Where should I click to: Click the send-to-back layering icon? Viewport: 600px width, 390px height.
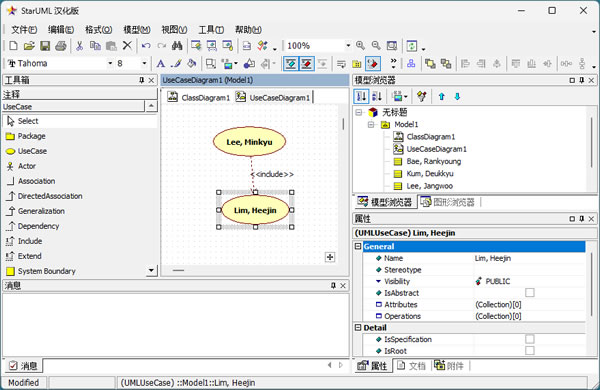click(446, 64)
